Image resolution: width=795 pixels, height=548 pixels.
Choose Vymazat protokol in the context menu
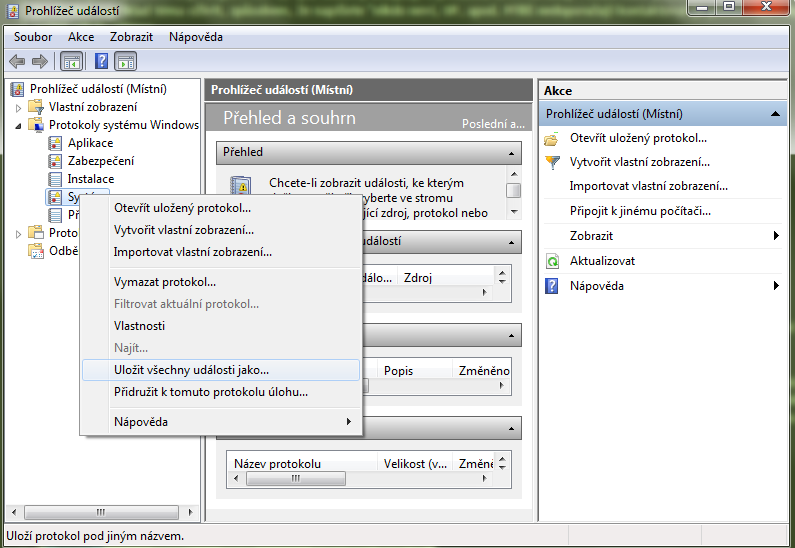tap(165, 282)
